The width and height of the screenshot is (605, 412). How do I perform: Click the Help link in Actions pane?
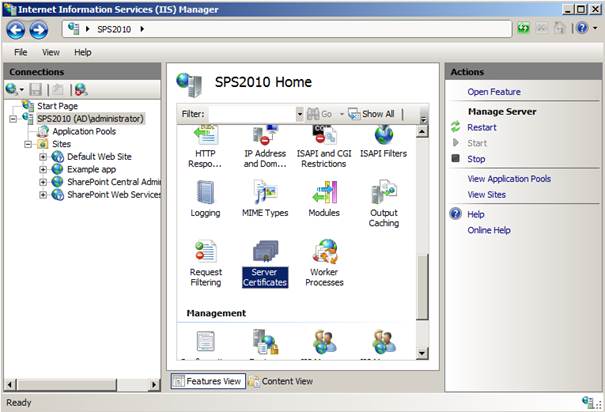coord(476,214)
